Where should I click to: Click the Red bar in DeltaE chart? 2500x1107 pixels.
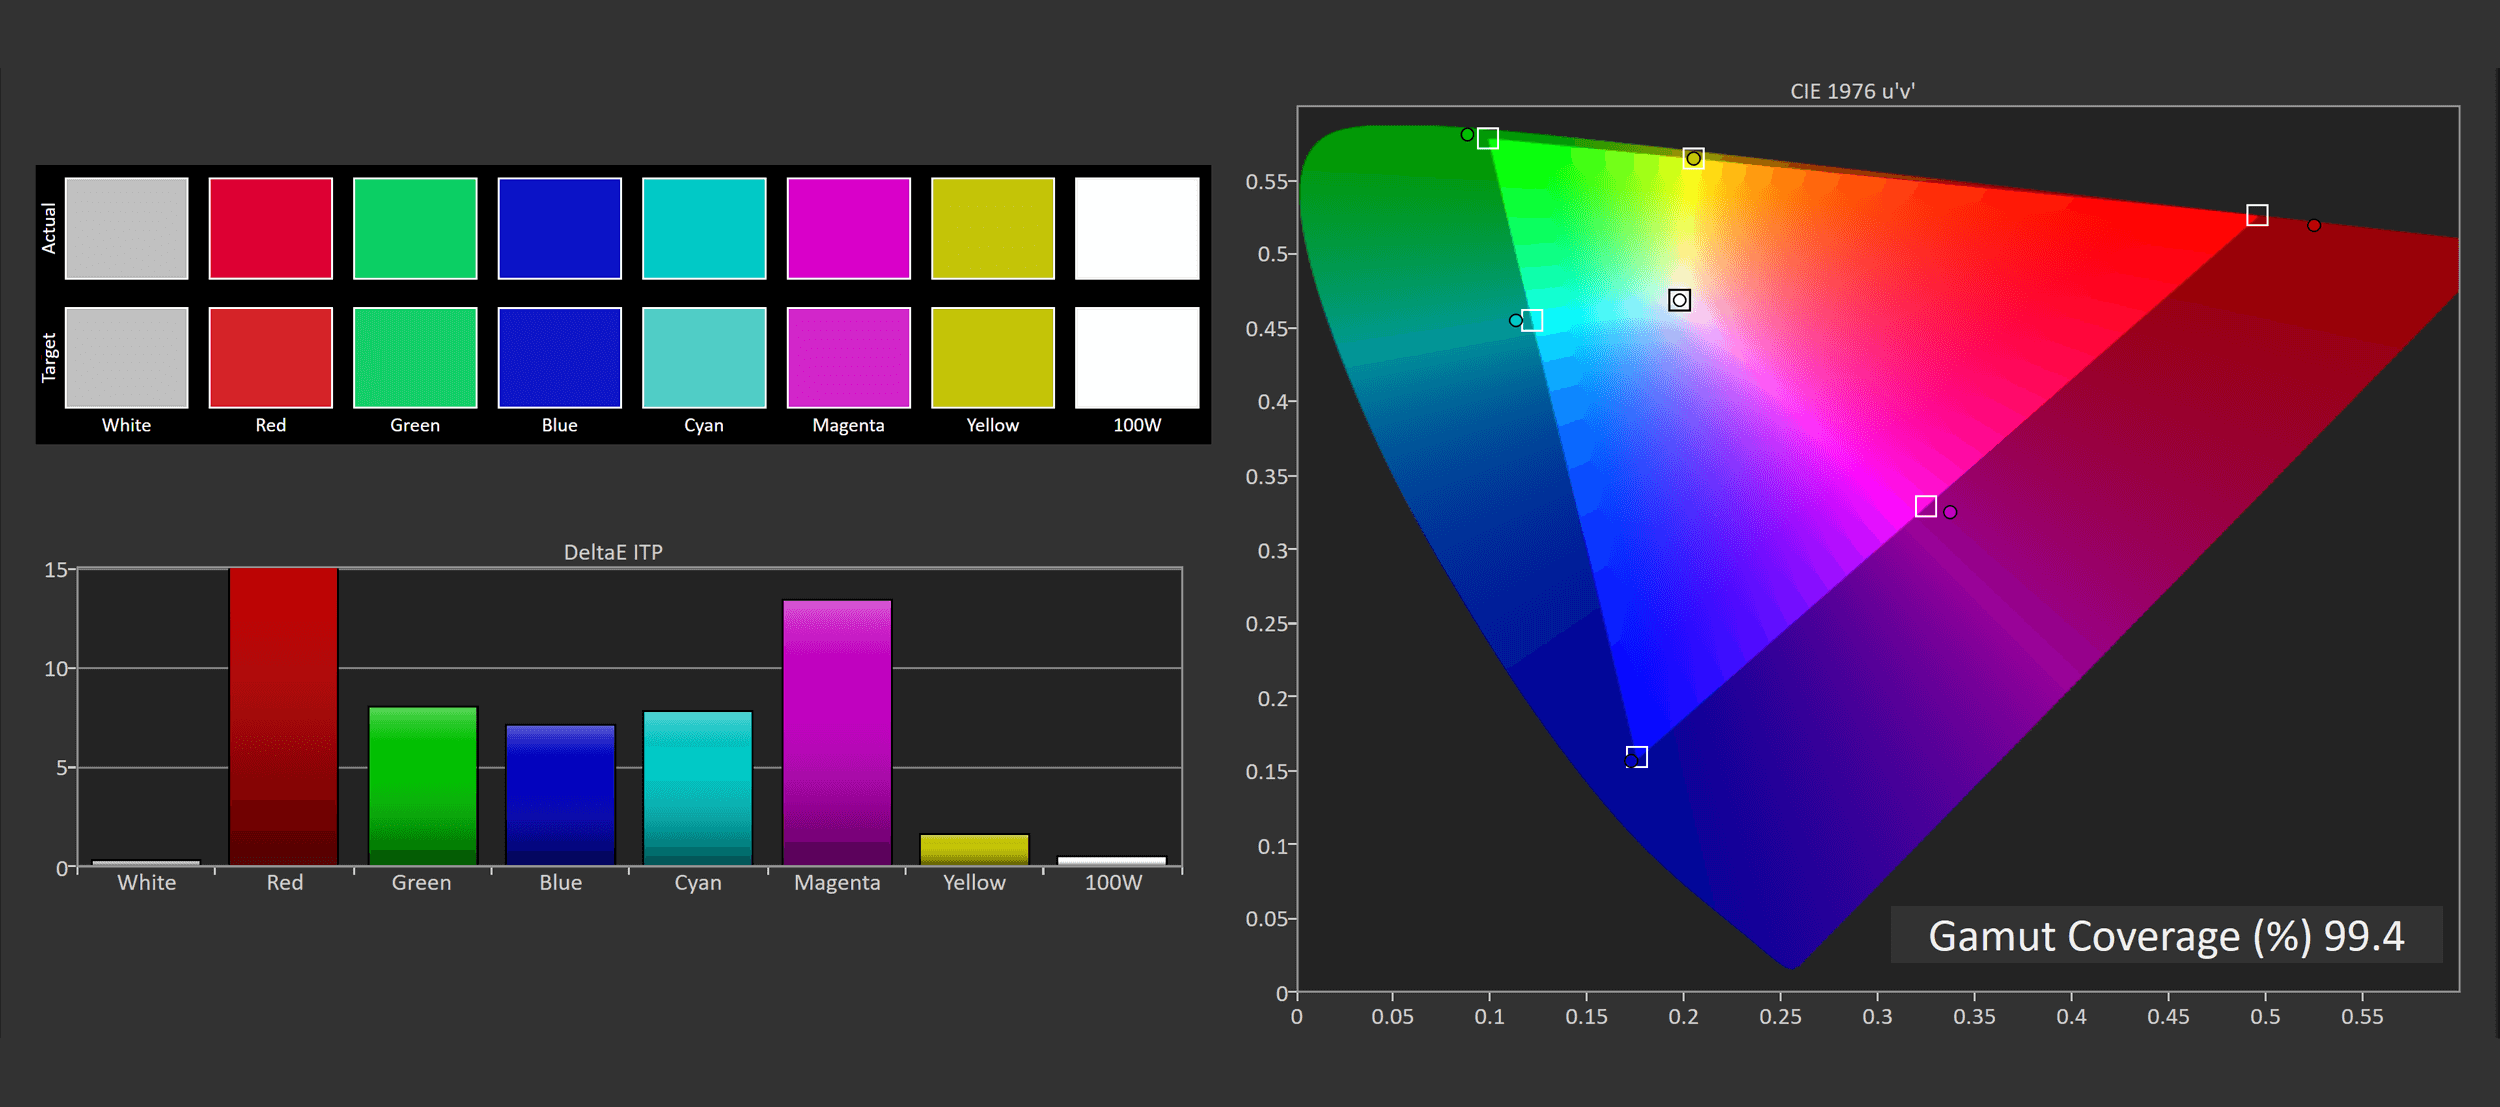click(283, 716)
